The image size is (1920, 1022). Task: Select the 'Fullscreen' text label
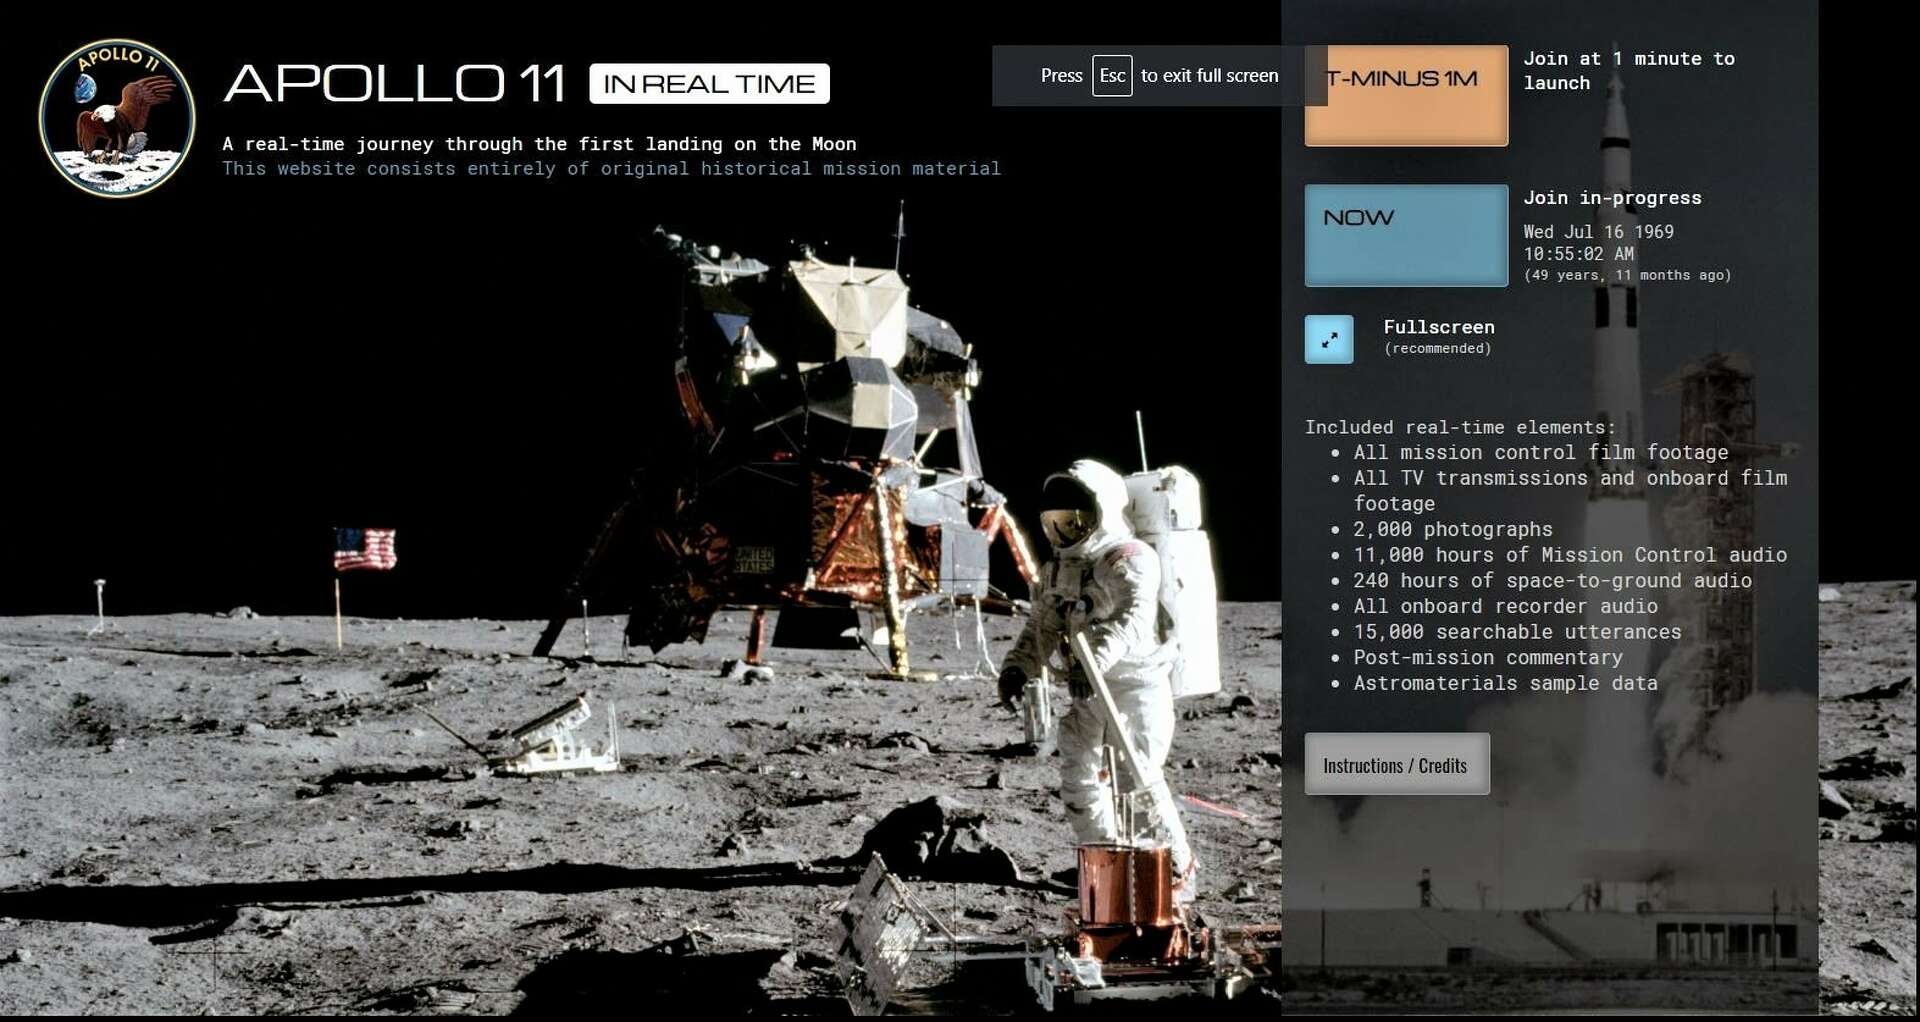(1438, 327)
